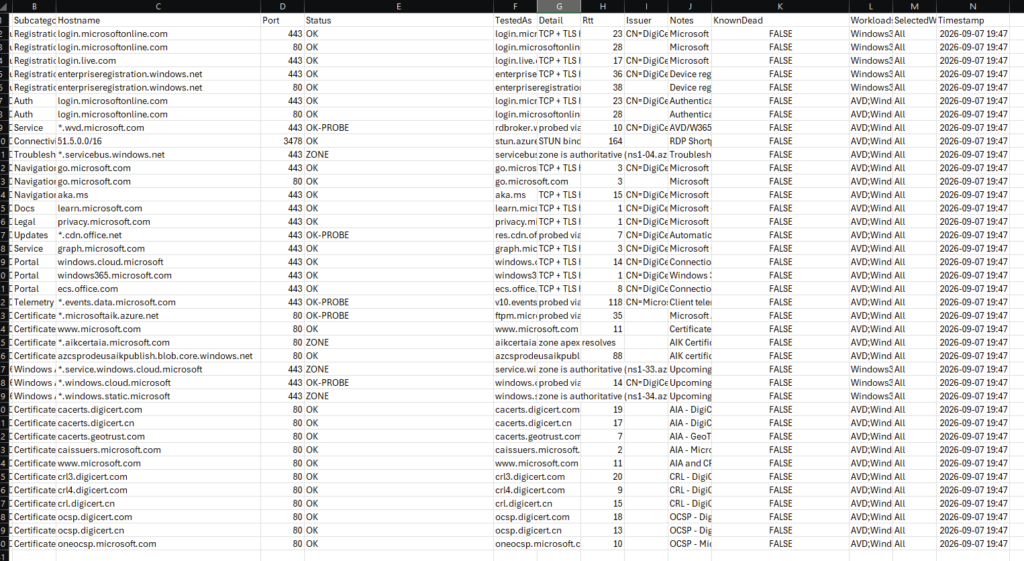Viewport: 1024px width, 561px height.
Task: Click the graph.microsoft.com hostname cell
Action: [159, 249]
